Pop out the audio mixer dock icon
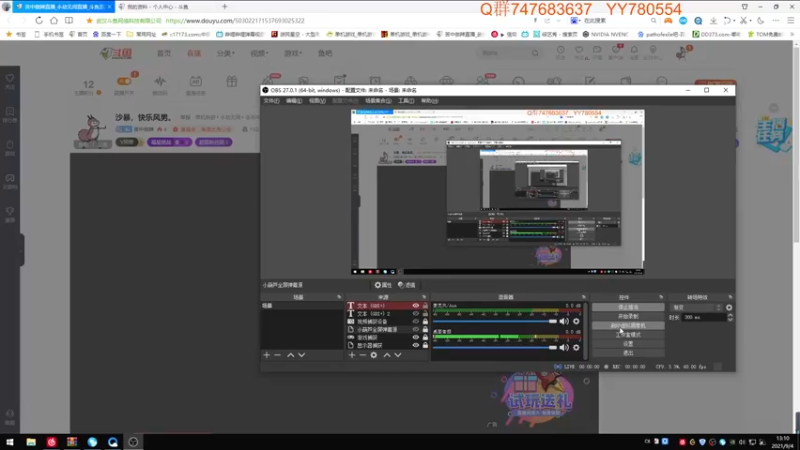Screen dimensions: 800x450 pyautogui.click(x=584, y=297)
